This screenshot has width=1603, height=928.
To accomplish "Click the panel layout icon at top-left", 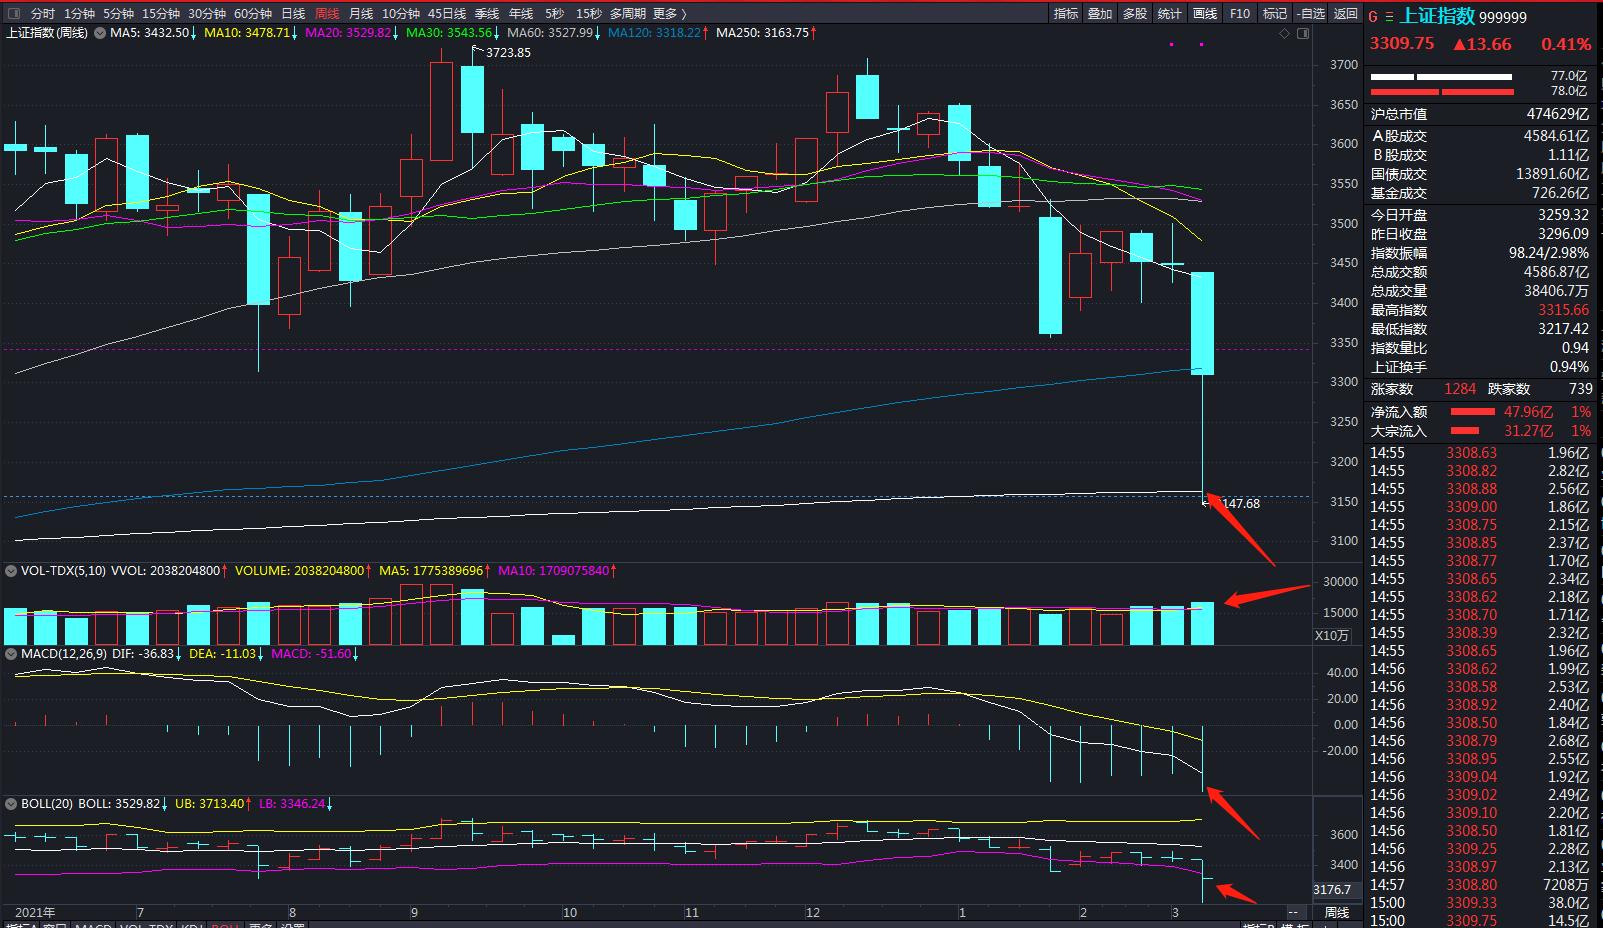I will coord(12,13).
